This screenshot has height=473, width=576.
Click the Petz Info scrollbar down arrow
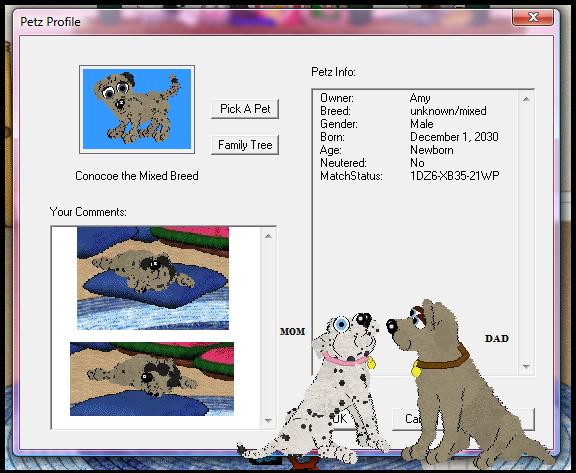coord(526,366)
